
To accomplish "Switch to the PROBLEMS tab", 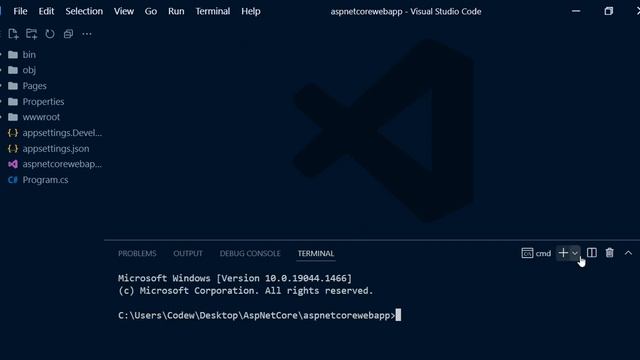I will (x=137, y=253).
